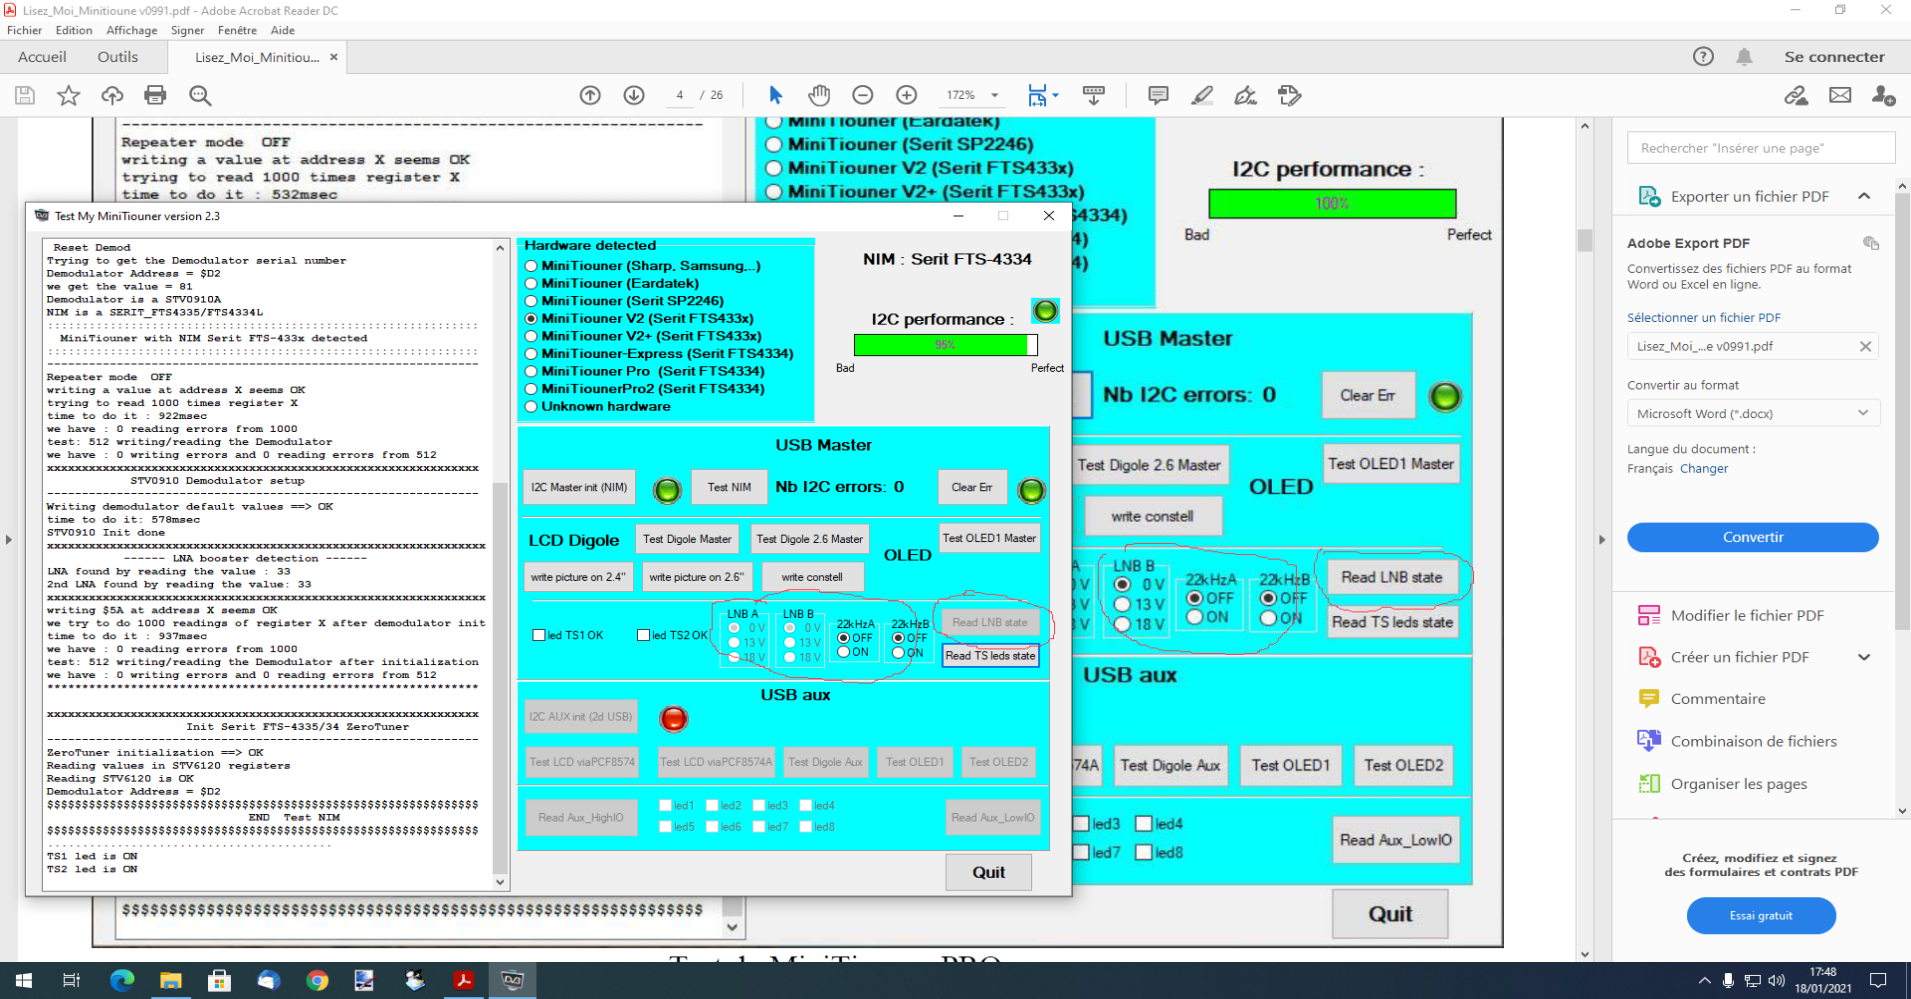Switch to the Outils tab

pyautogui.click(x=117, y=57)
